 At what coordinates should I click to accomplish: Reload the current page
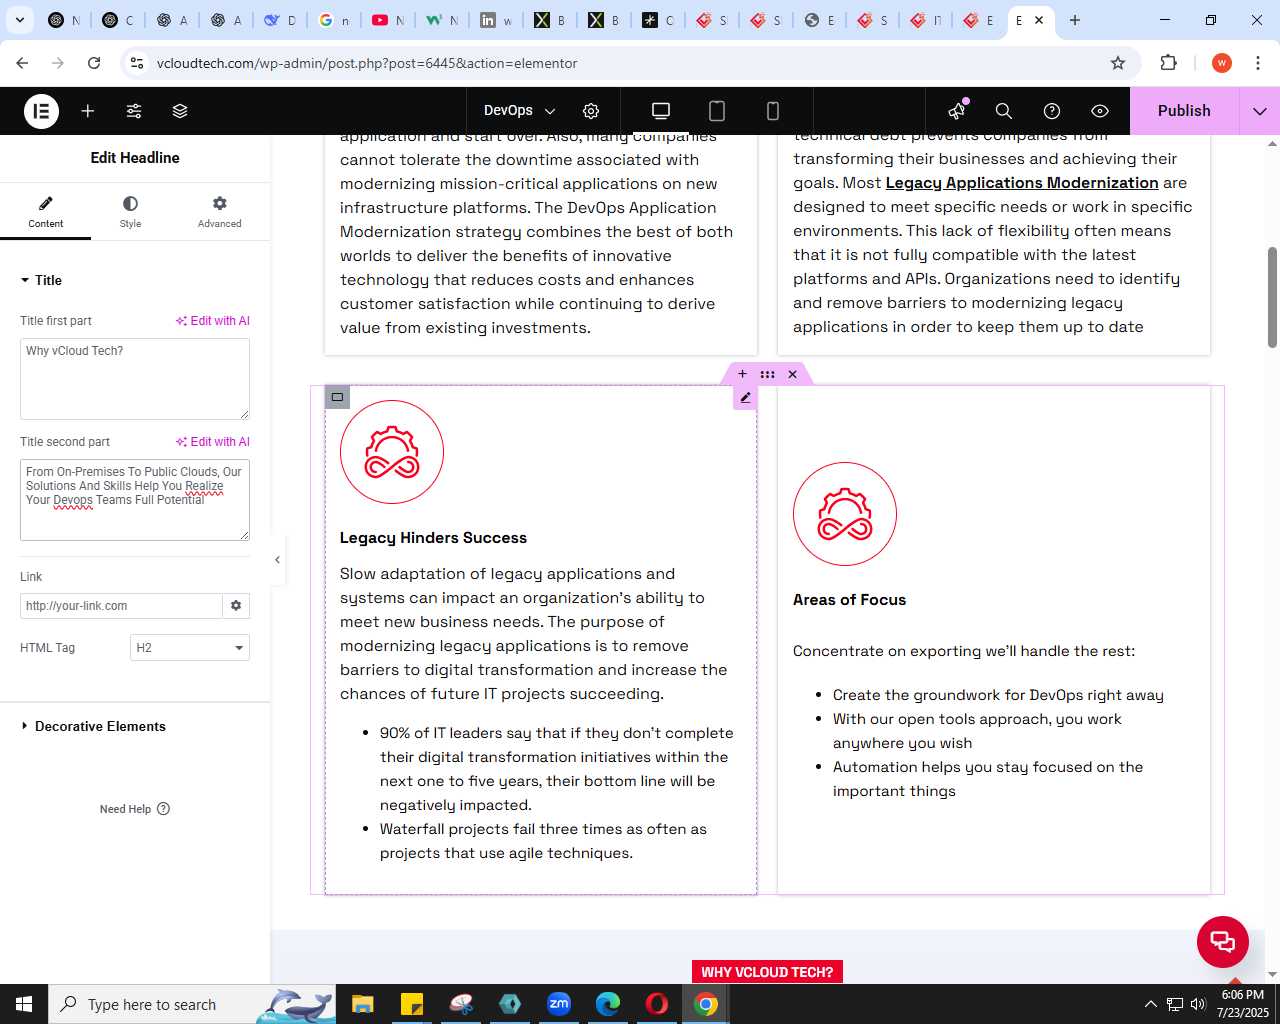94,63
